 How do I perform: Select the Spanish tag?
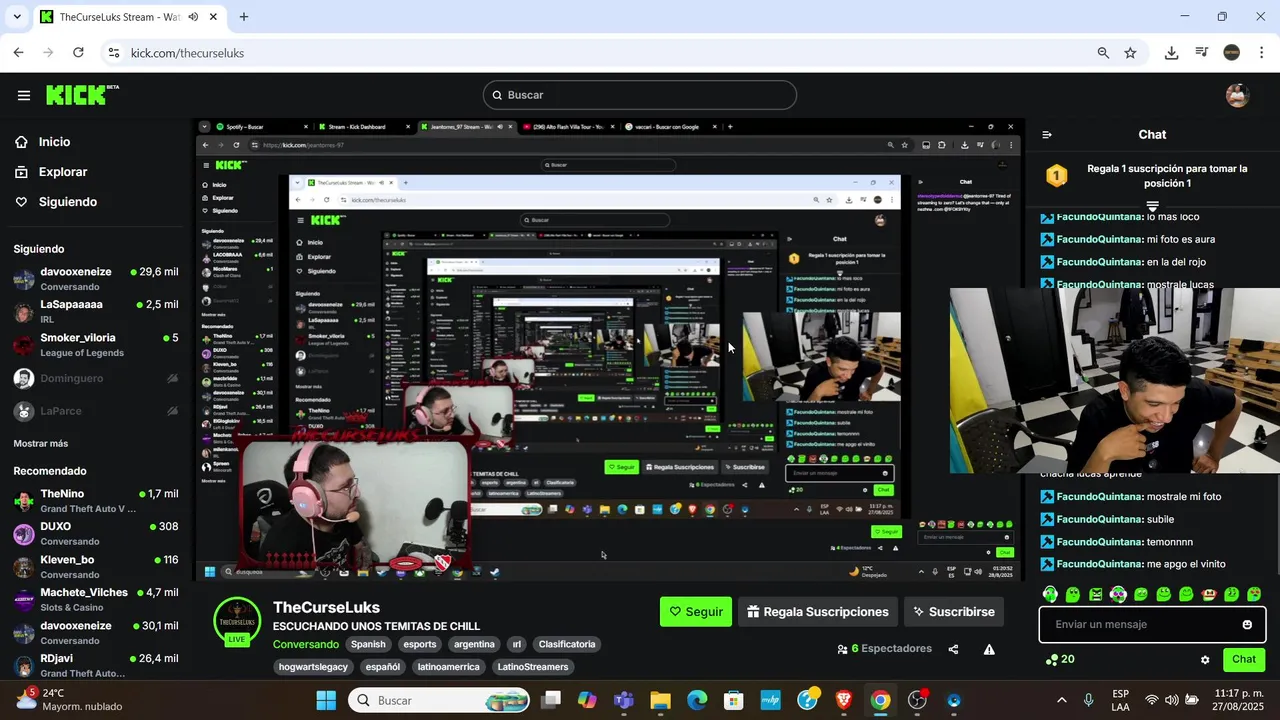point(368,644)
